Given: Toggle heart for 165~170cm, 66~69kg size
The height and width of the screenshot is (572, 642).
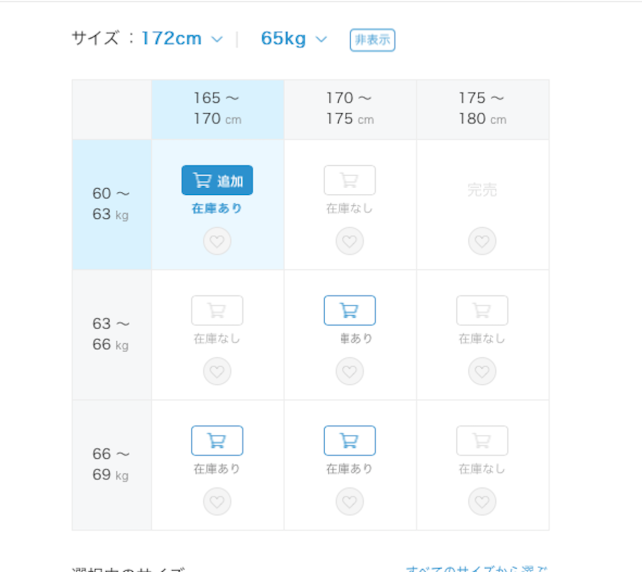Looking at the screenshot, I should pos(217,501).
